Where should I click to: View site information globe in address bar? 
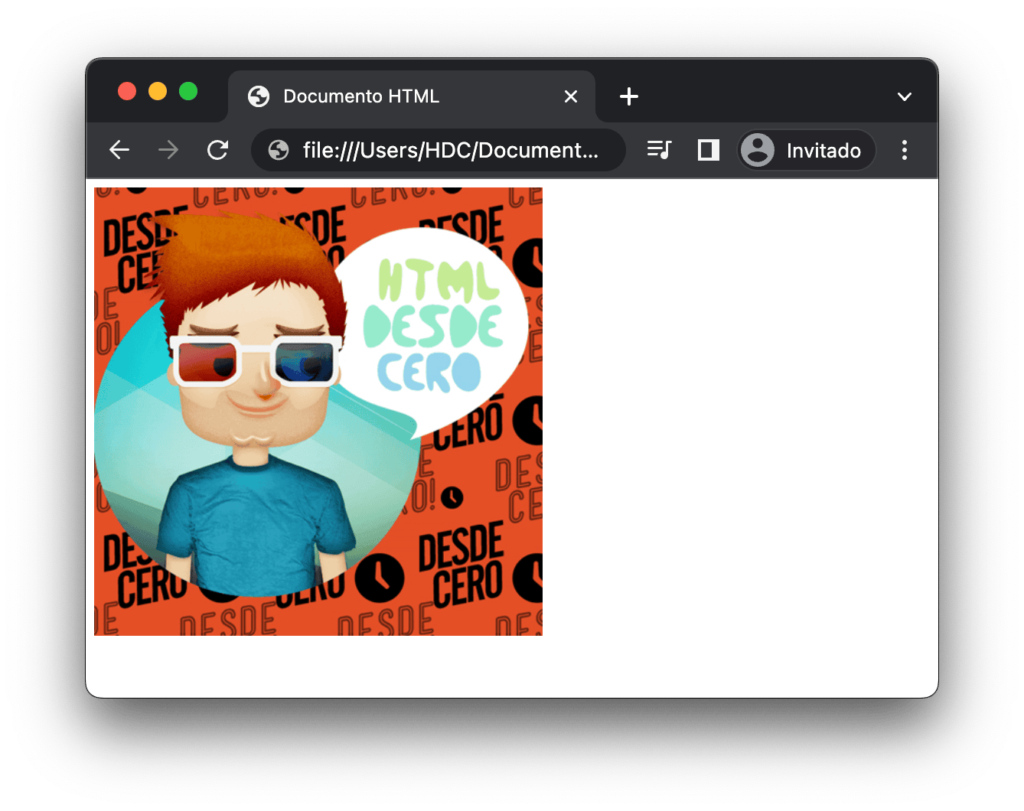pyautogui.click(x=279, y=150)
